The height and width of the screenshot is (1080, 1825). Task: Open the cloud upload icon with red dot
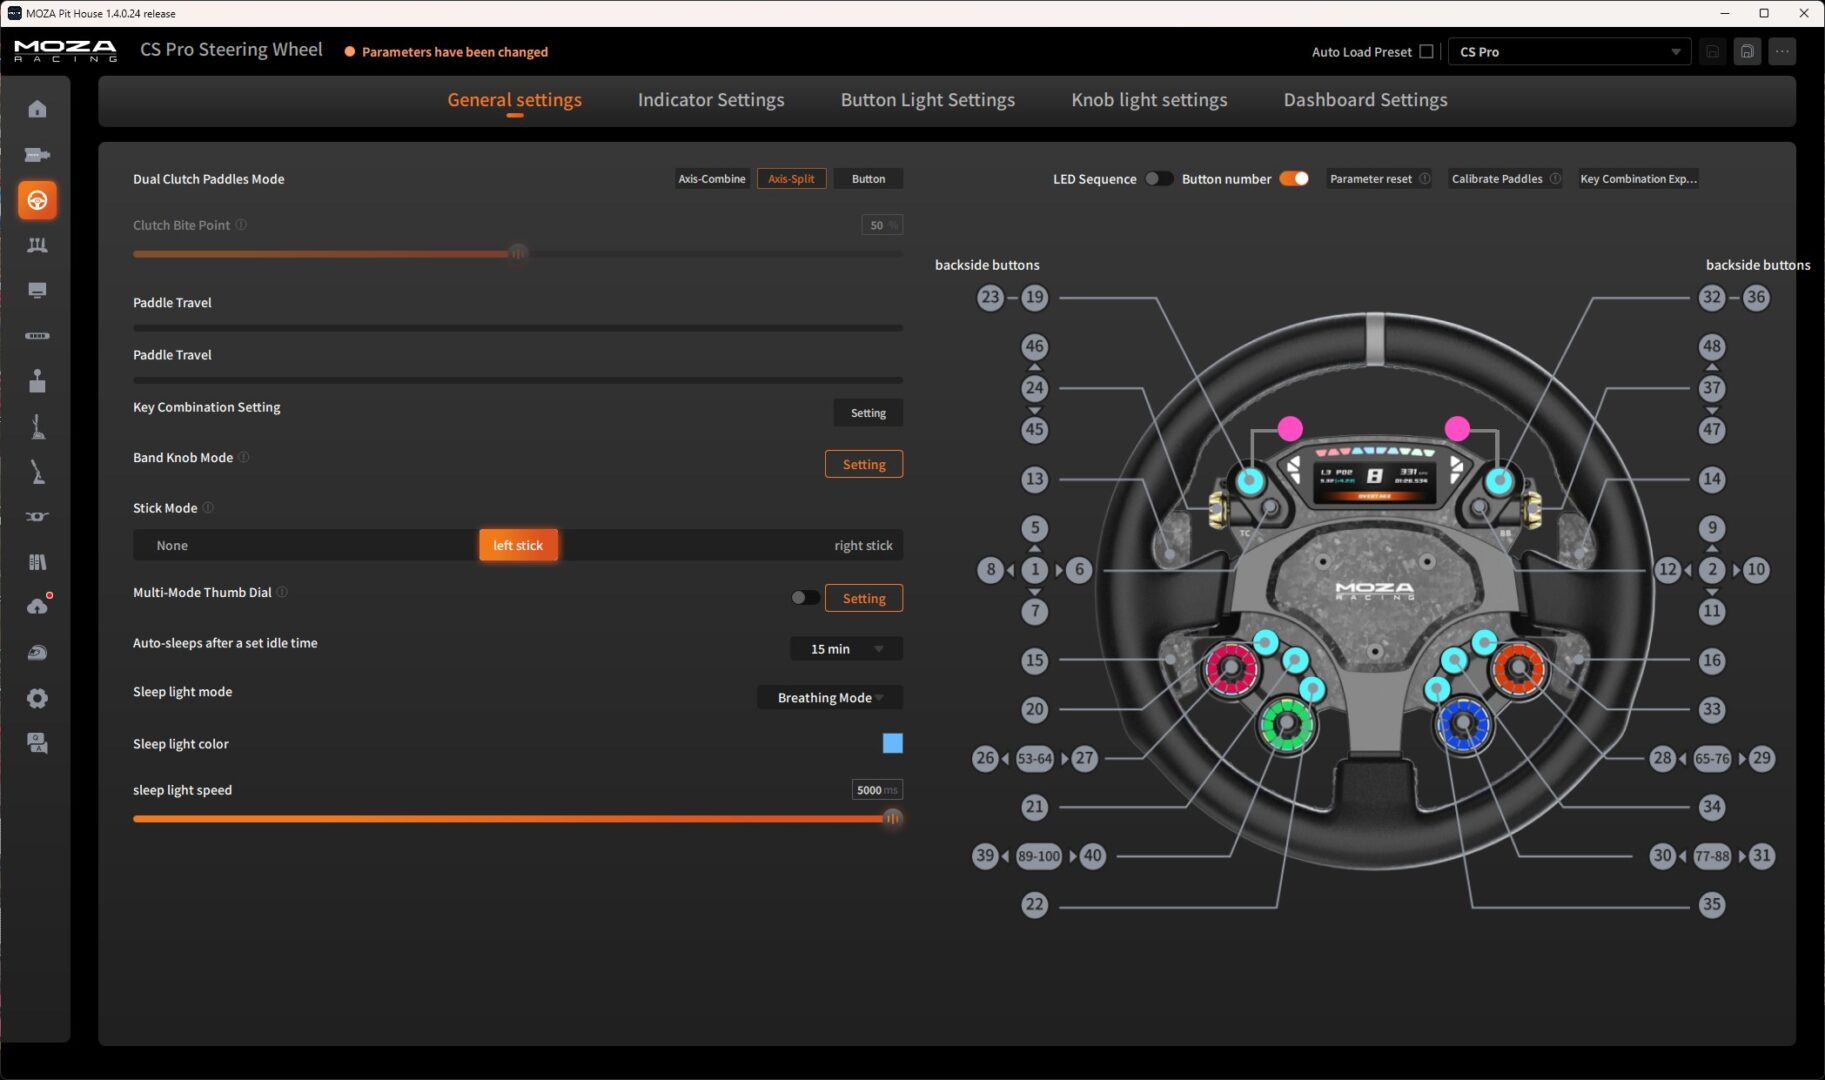point(38,606)
